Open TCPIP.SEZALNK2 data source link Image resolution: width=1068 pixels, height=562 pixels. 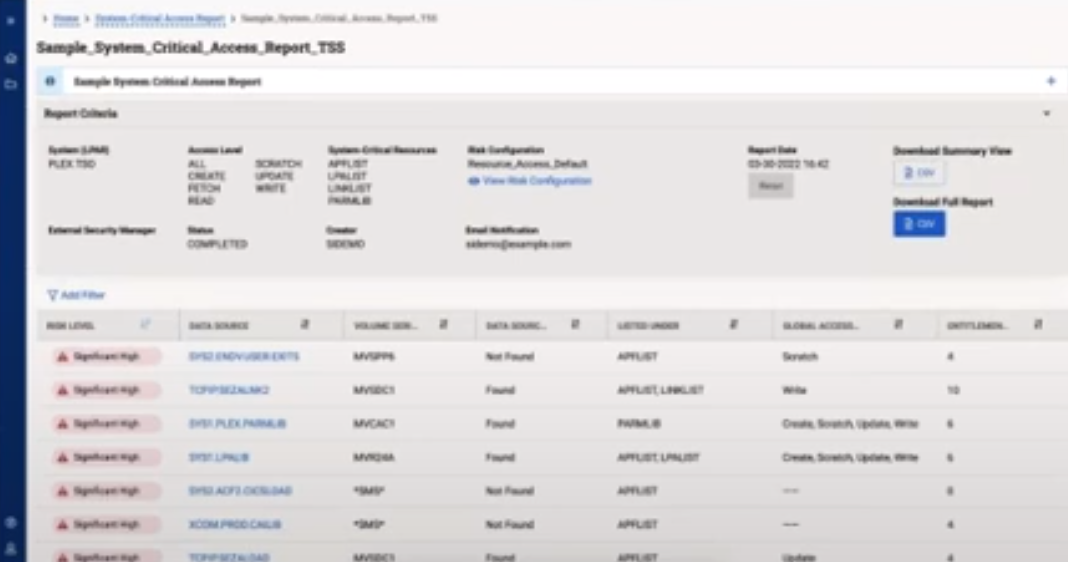click(x=229, y=390)
